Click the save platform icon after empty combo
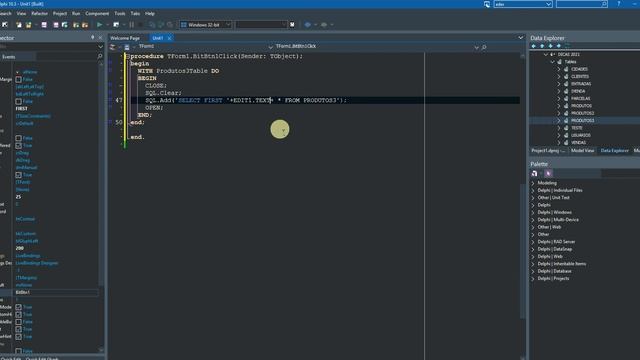640x360 pixels. click(x=292, y=25)
